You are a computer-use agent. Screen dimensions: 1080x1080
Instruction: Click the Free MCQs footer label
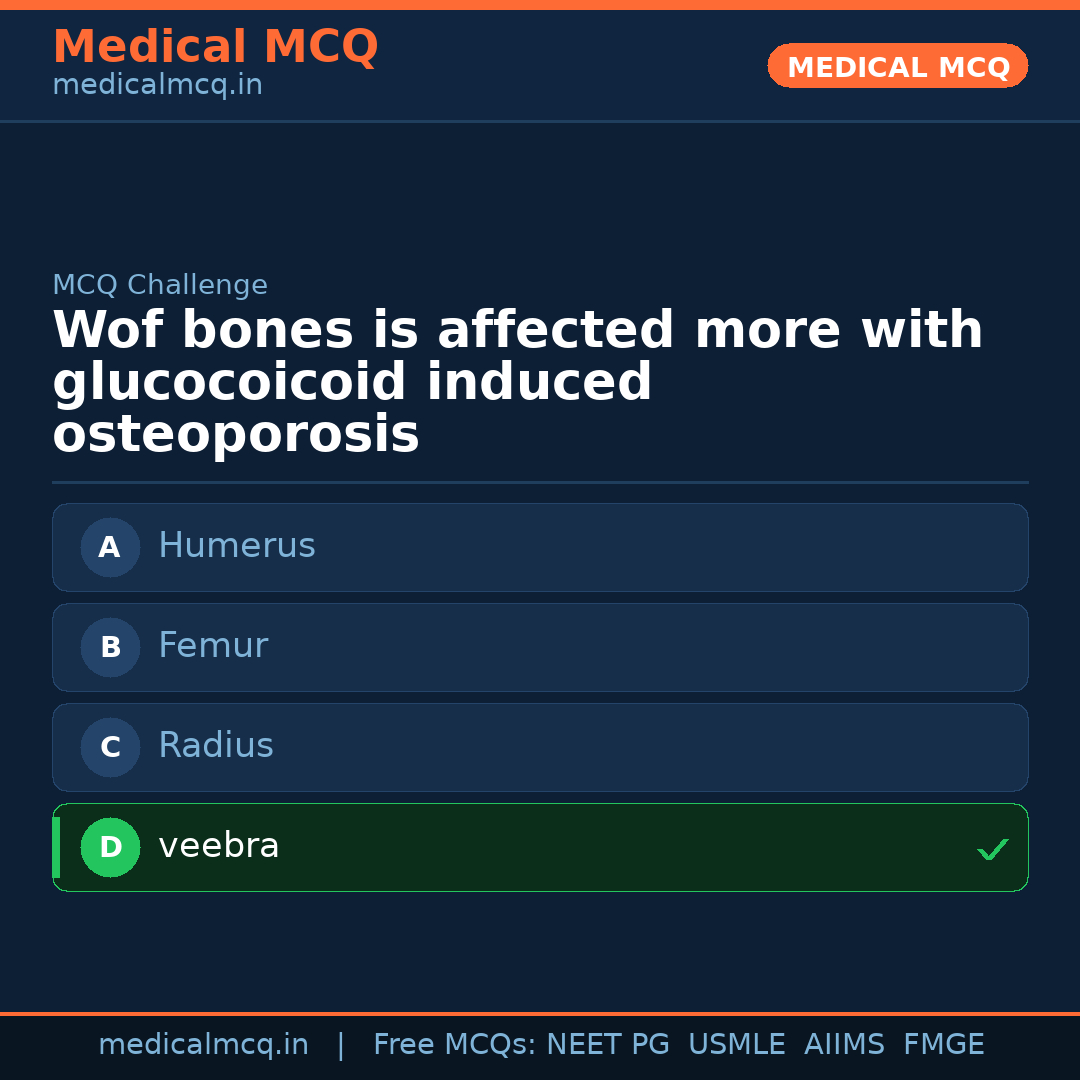pos(454,1045)
